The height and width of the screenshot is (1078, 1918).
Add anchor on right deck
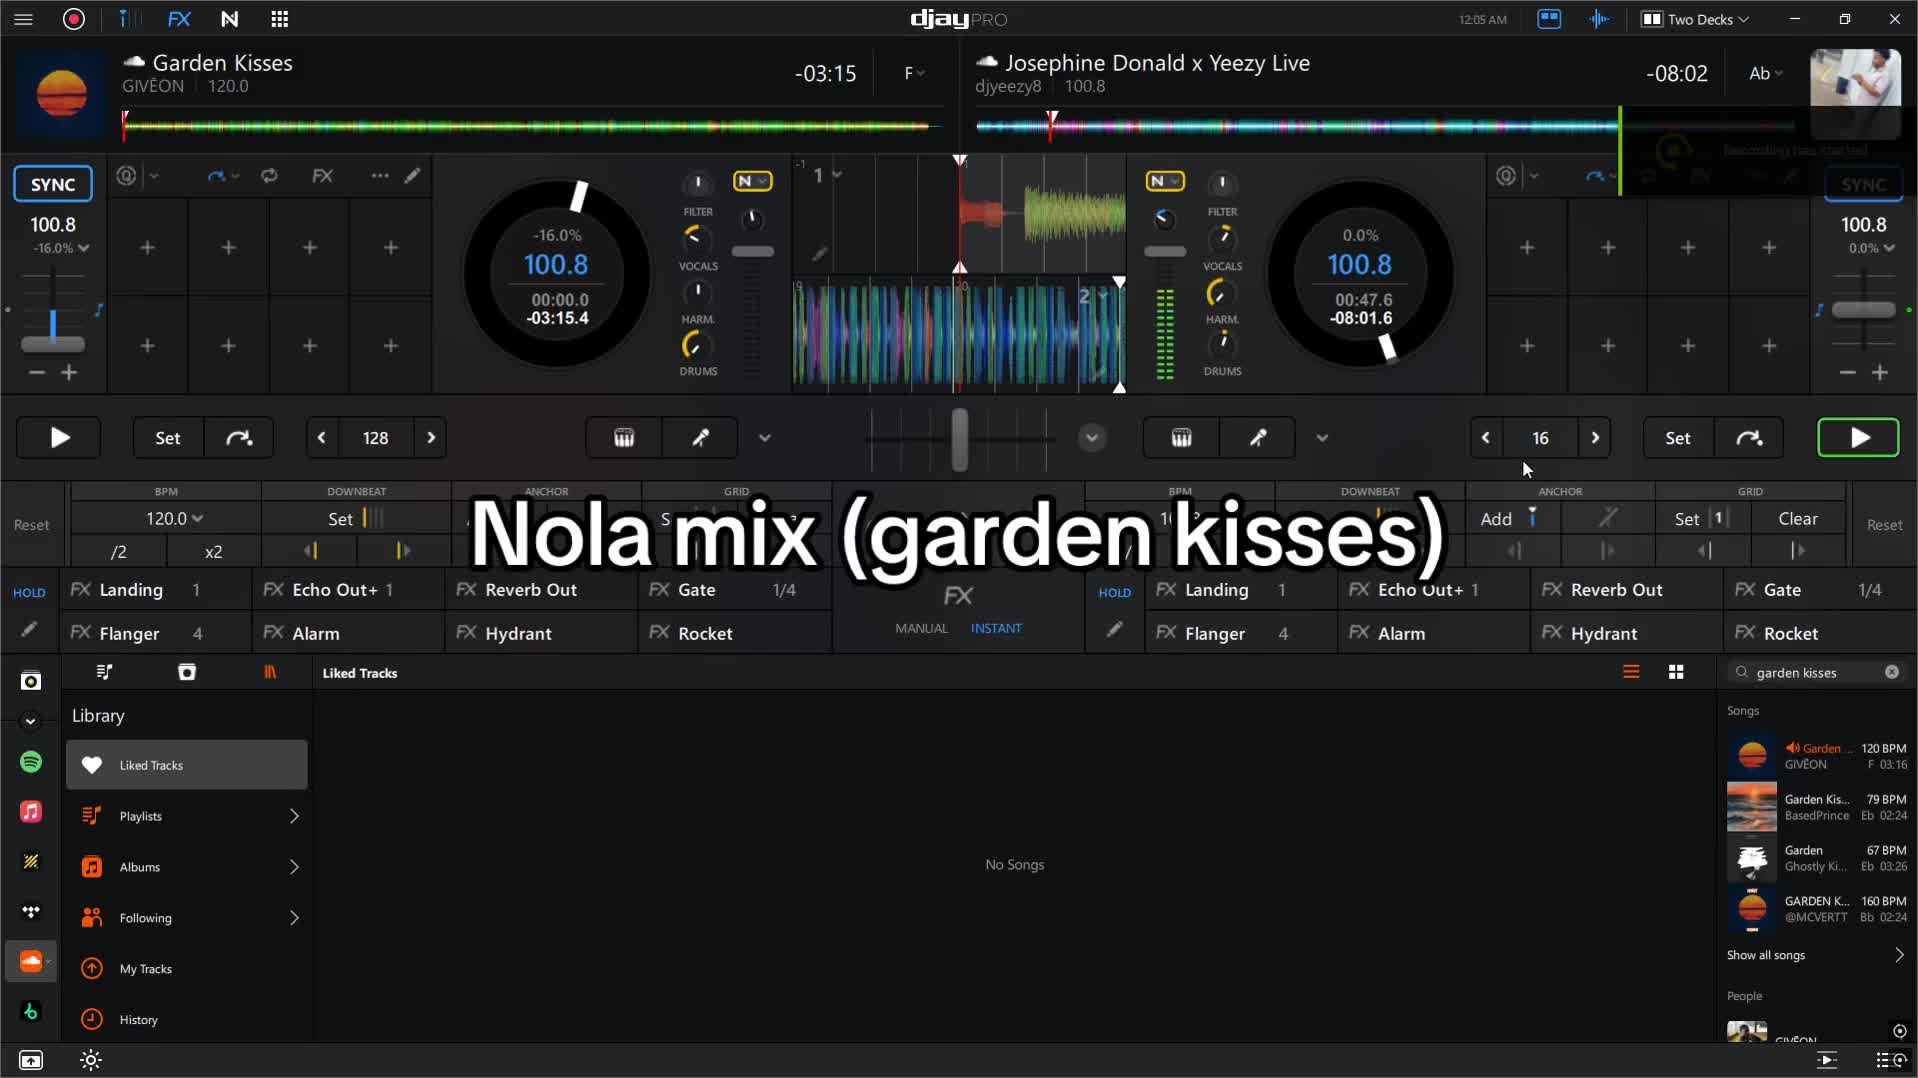(x=1512, y=518)
